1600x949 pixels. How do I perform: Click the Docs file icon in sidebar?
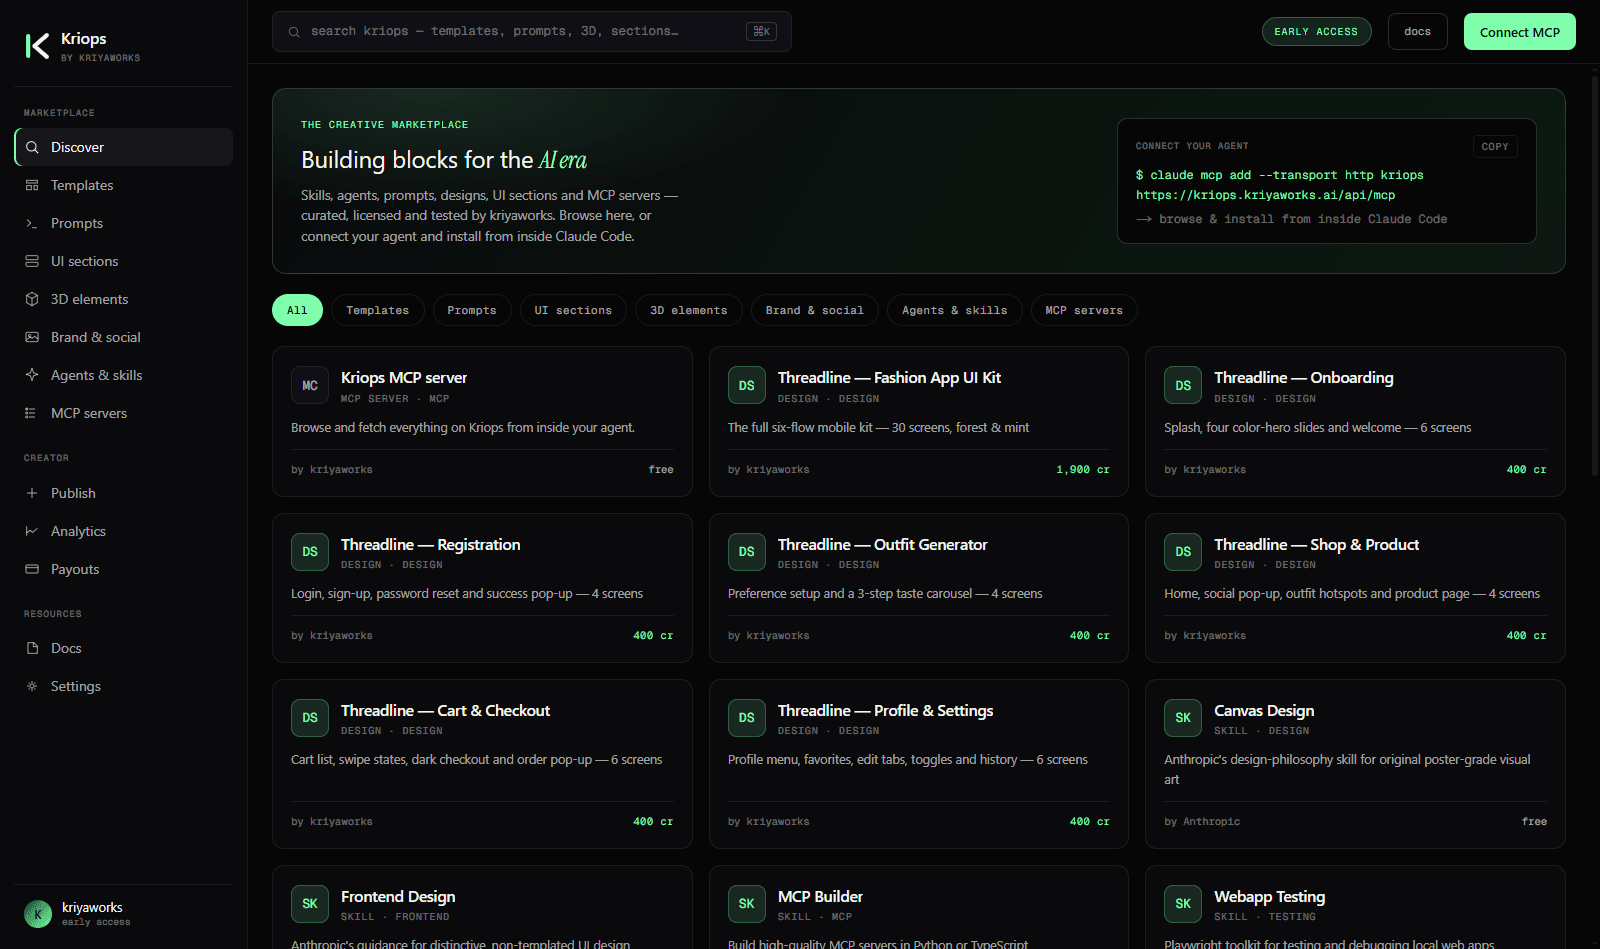pyautogui.click(x=32, y=648)
